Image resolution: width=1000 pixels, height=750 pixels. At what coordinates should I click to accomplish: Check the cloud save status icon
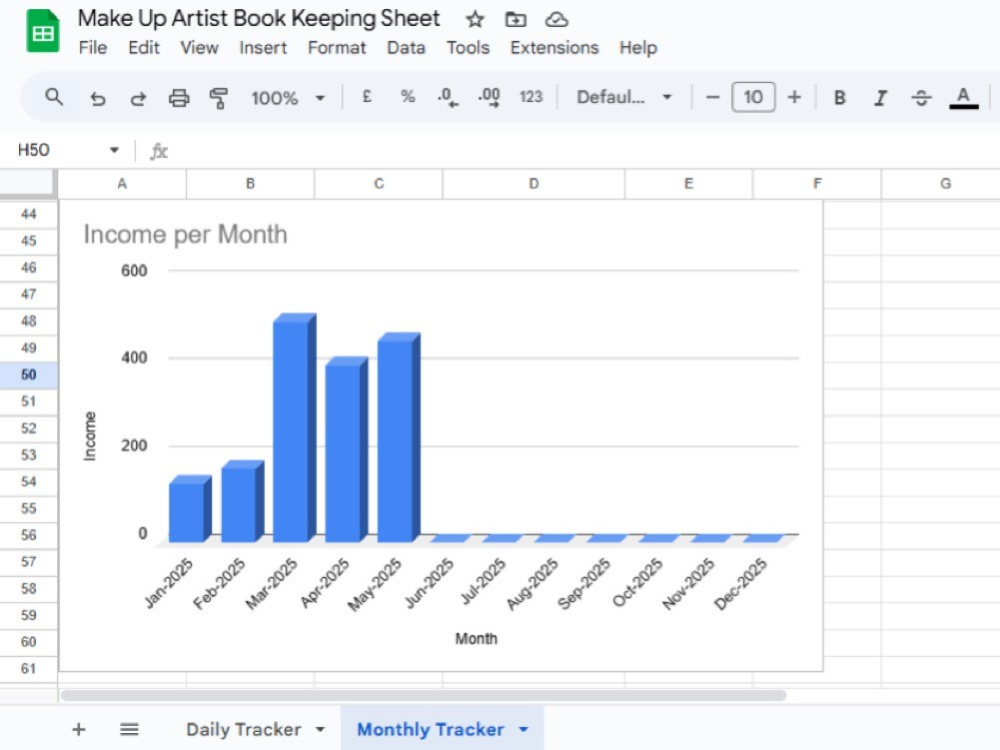click(x=556, y=20)
